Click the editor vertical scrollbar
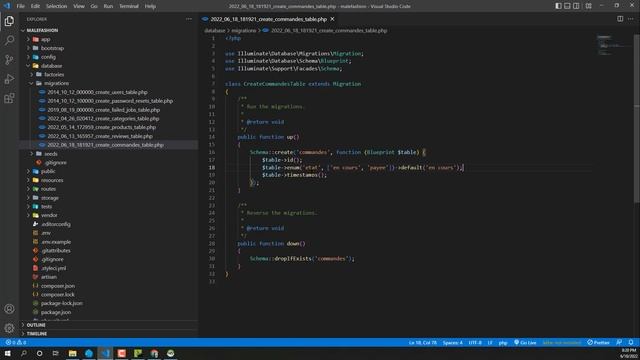Image resolution: width=640 pixels, height=360 pixels. point(637,118)
